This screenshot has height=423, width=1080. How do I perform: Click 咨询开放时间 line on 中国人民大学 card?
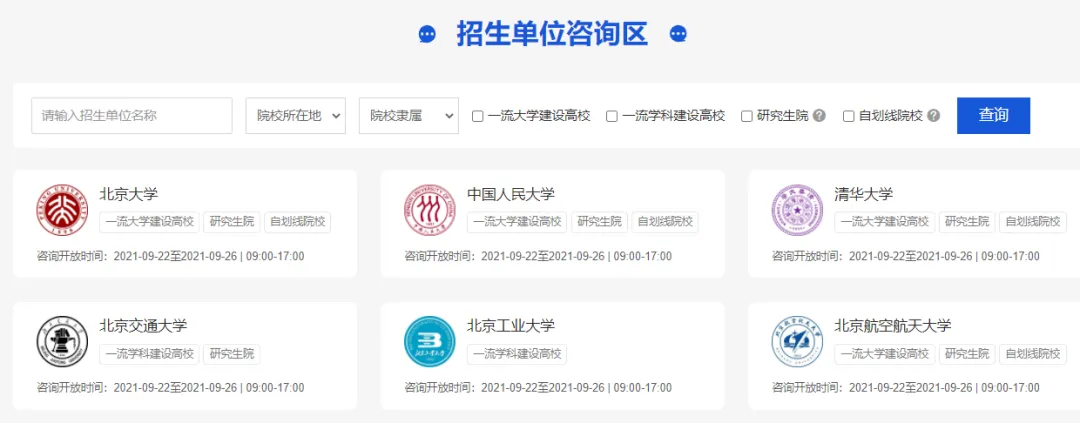(538, 256)
